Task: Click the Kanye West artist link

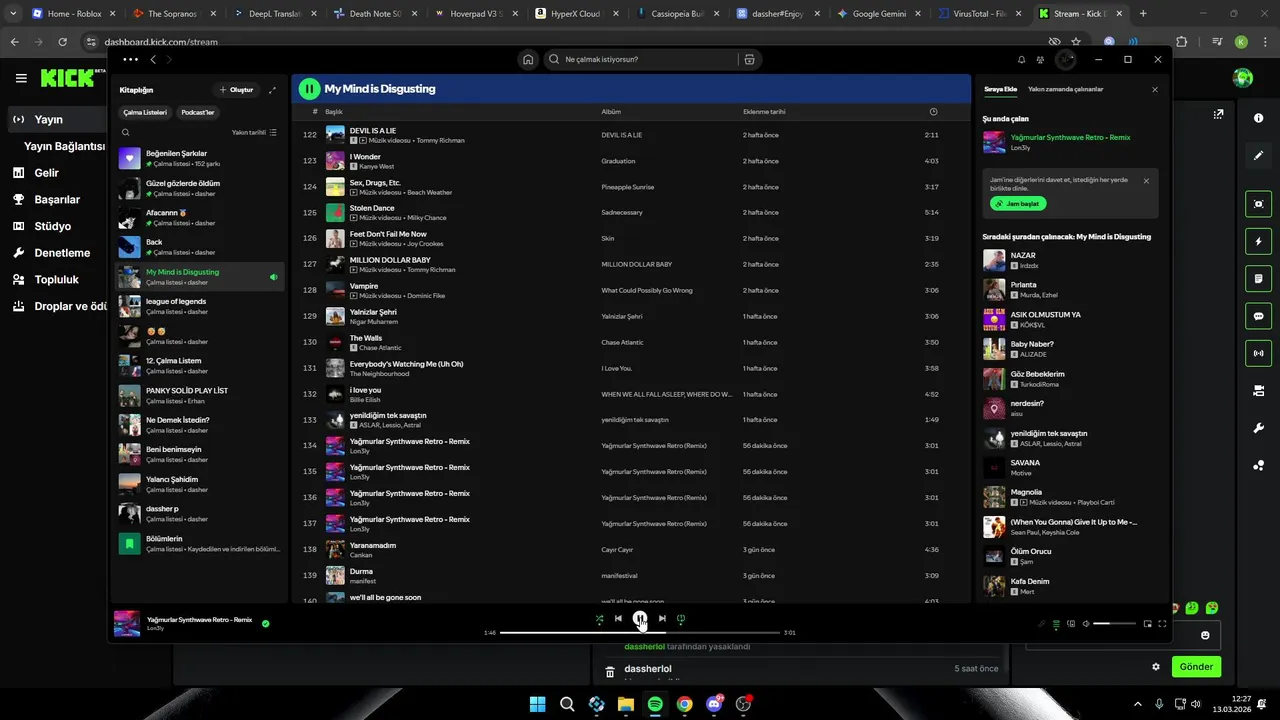Action: click(377, 166)
